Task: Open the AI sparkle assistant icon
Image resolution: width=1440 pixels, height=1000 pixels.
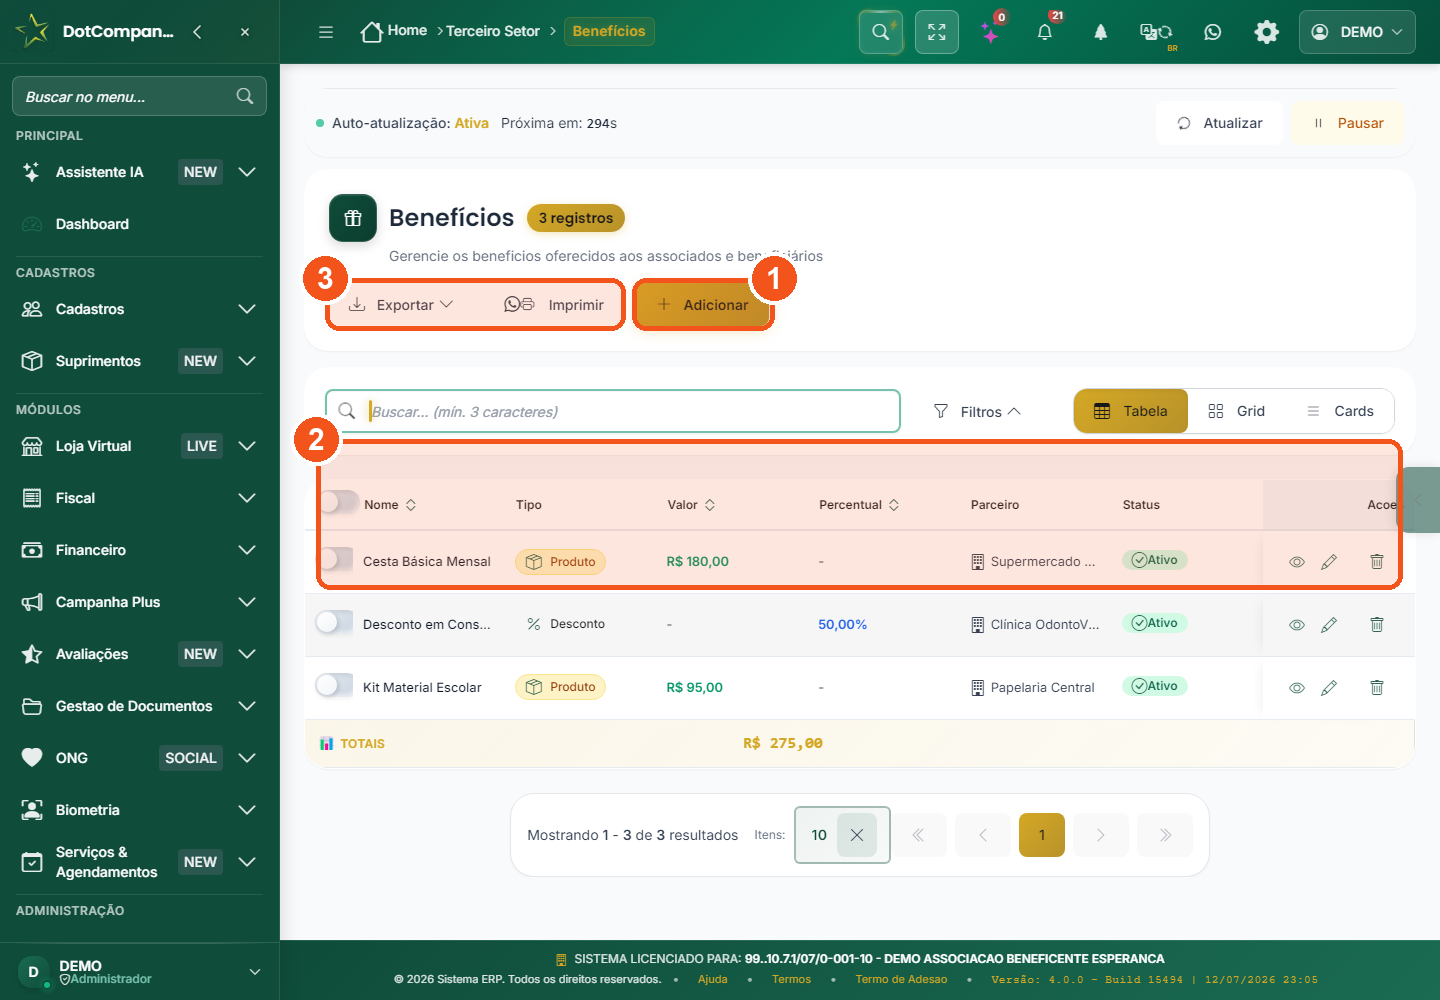Action: [990, 32]
